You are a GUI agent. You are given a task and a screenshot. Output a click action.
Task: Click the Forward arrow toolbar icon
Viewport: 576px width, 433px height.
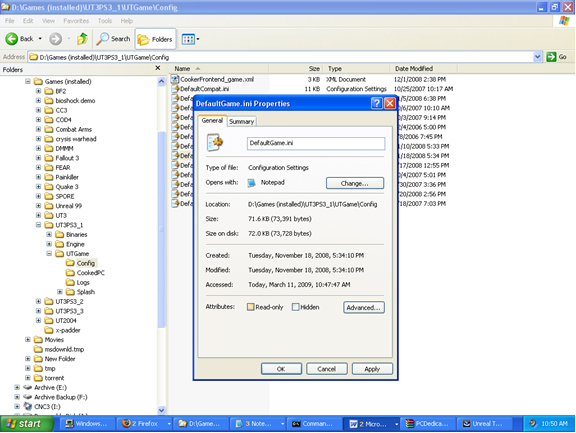pos(56,39)
